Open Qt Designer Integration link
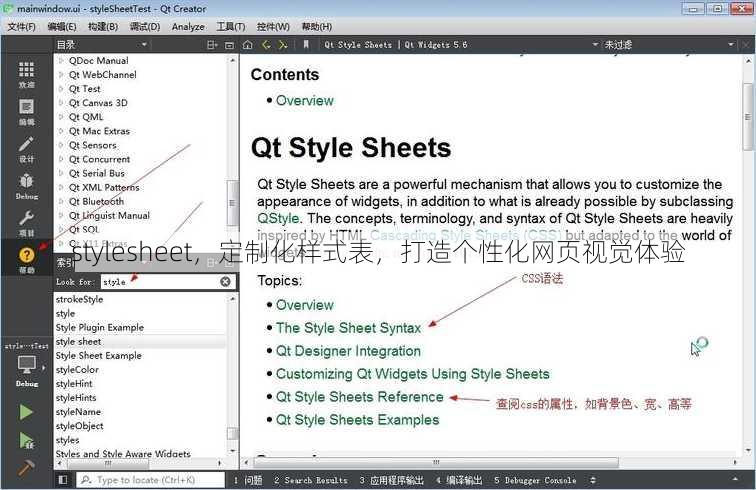 (348, 351)
